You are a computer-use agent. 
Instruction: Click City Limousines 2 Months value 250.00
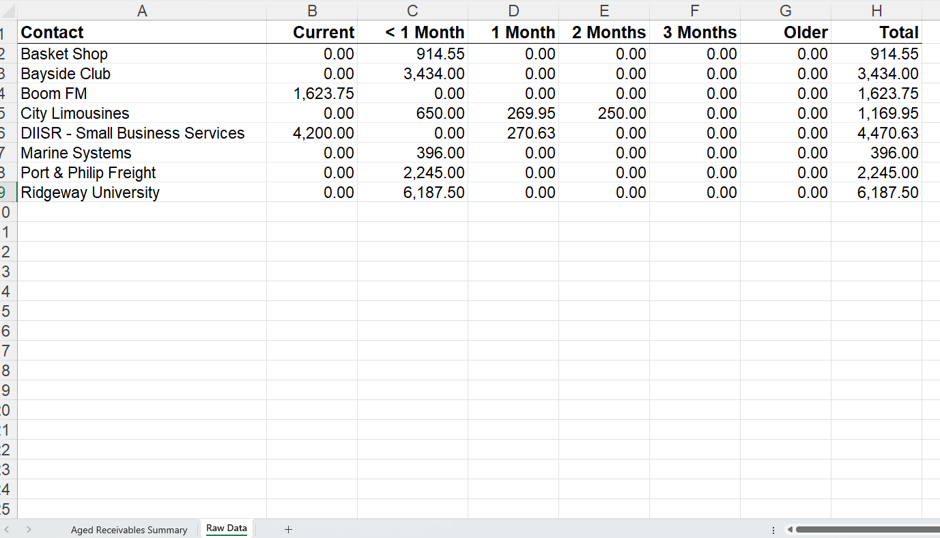[x=604, y=113]
